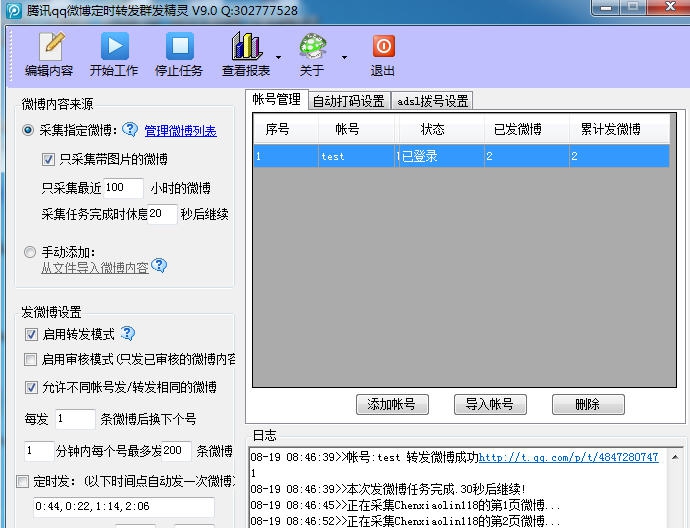Open the 编辑内容 edit content tool
The width and height of the screenshot is (690, 528).
[x=49, y=55]
